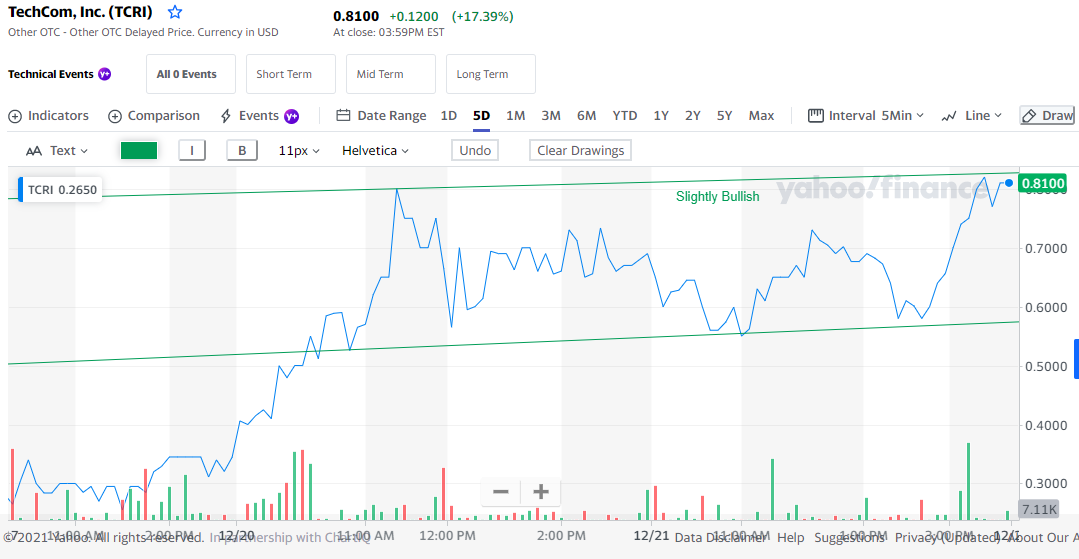Open Comparison plus icon
Viewport: 1079px width, 559px height.
point(115,116)
